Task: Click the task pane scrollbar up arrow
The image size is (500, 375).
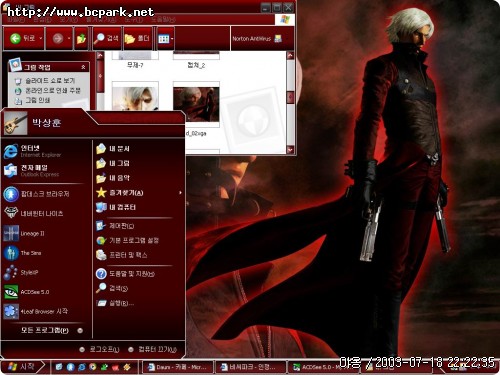Action: [100, 56]
